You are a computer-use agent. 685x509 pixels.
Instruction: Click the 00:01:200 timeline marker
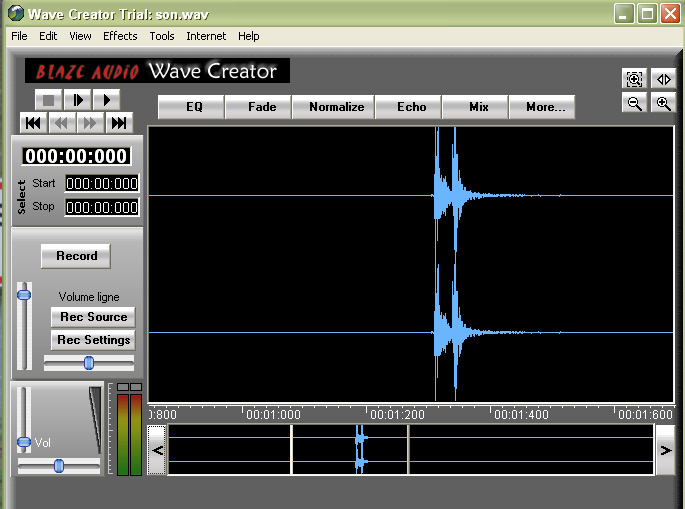397,415
